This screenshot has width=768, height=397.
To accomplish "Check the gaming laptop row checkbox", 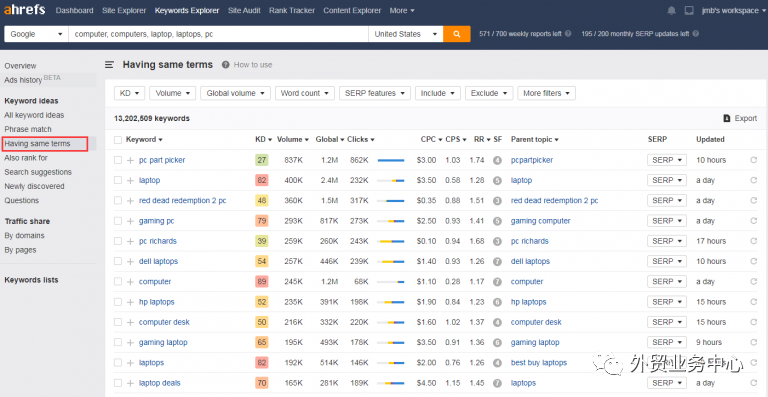I will click(x=118, y=342).
